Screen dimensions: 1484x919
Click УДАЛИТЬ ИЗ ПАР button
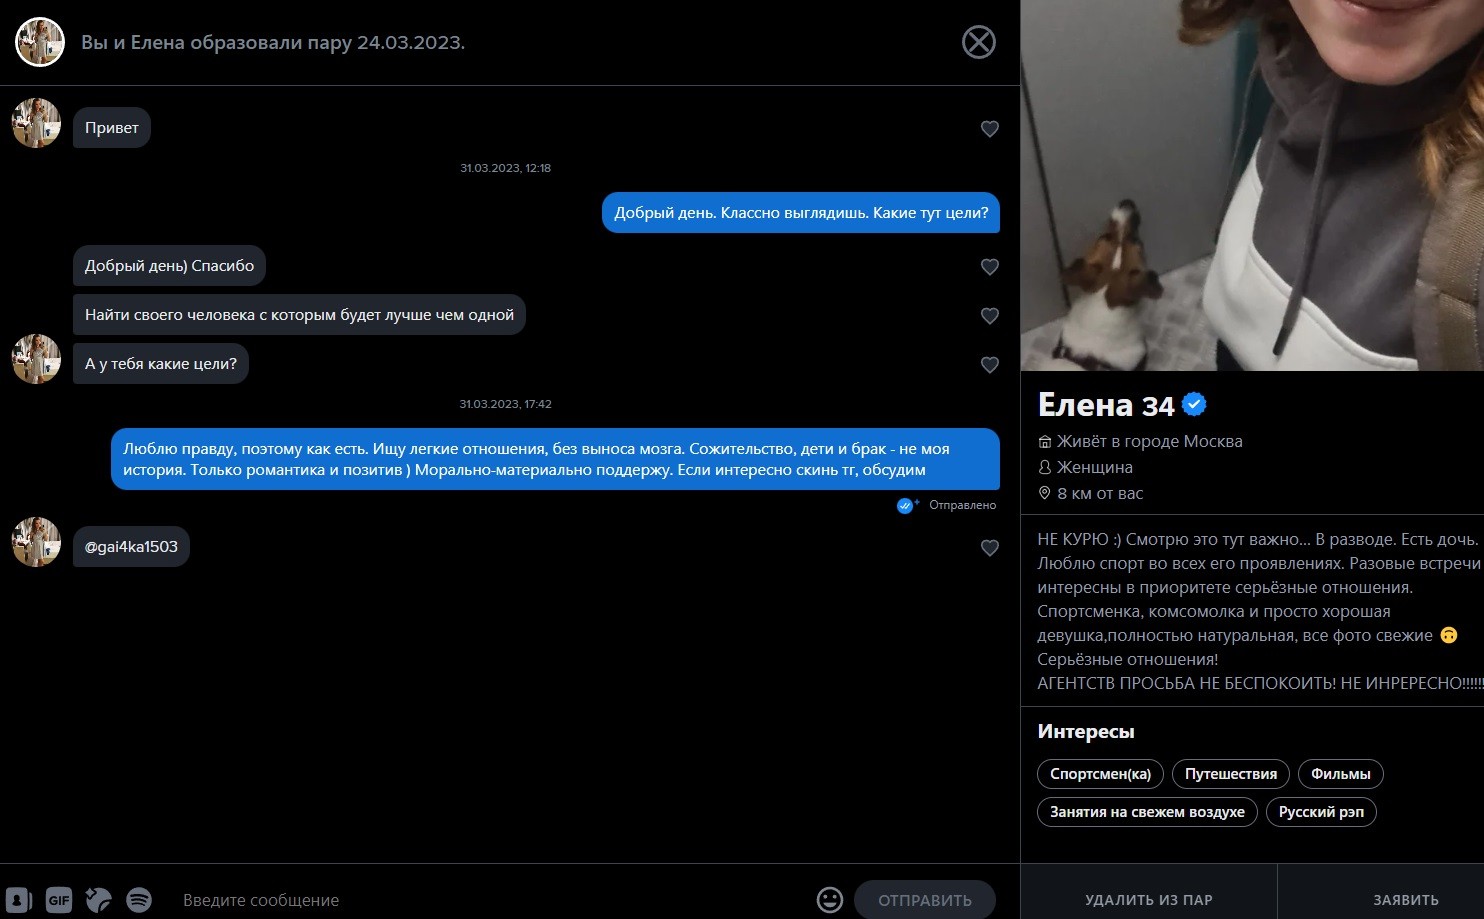pyautogui.click(x=1149, y=892)
